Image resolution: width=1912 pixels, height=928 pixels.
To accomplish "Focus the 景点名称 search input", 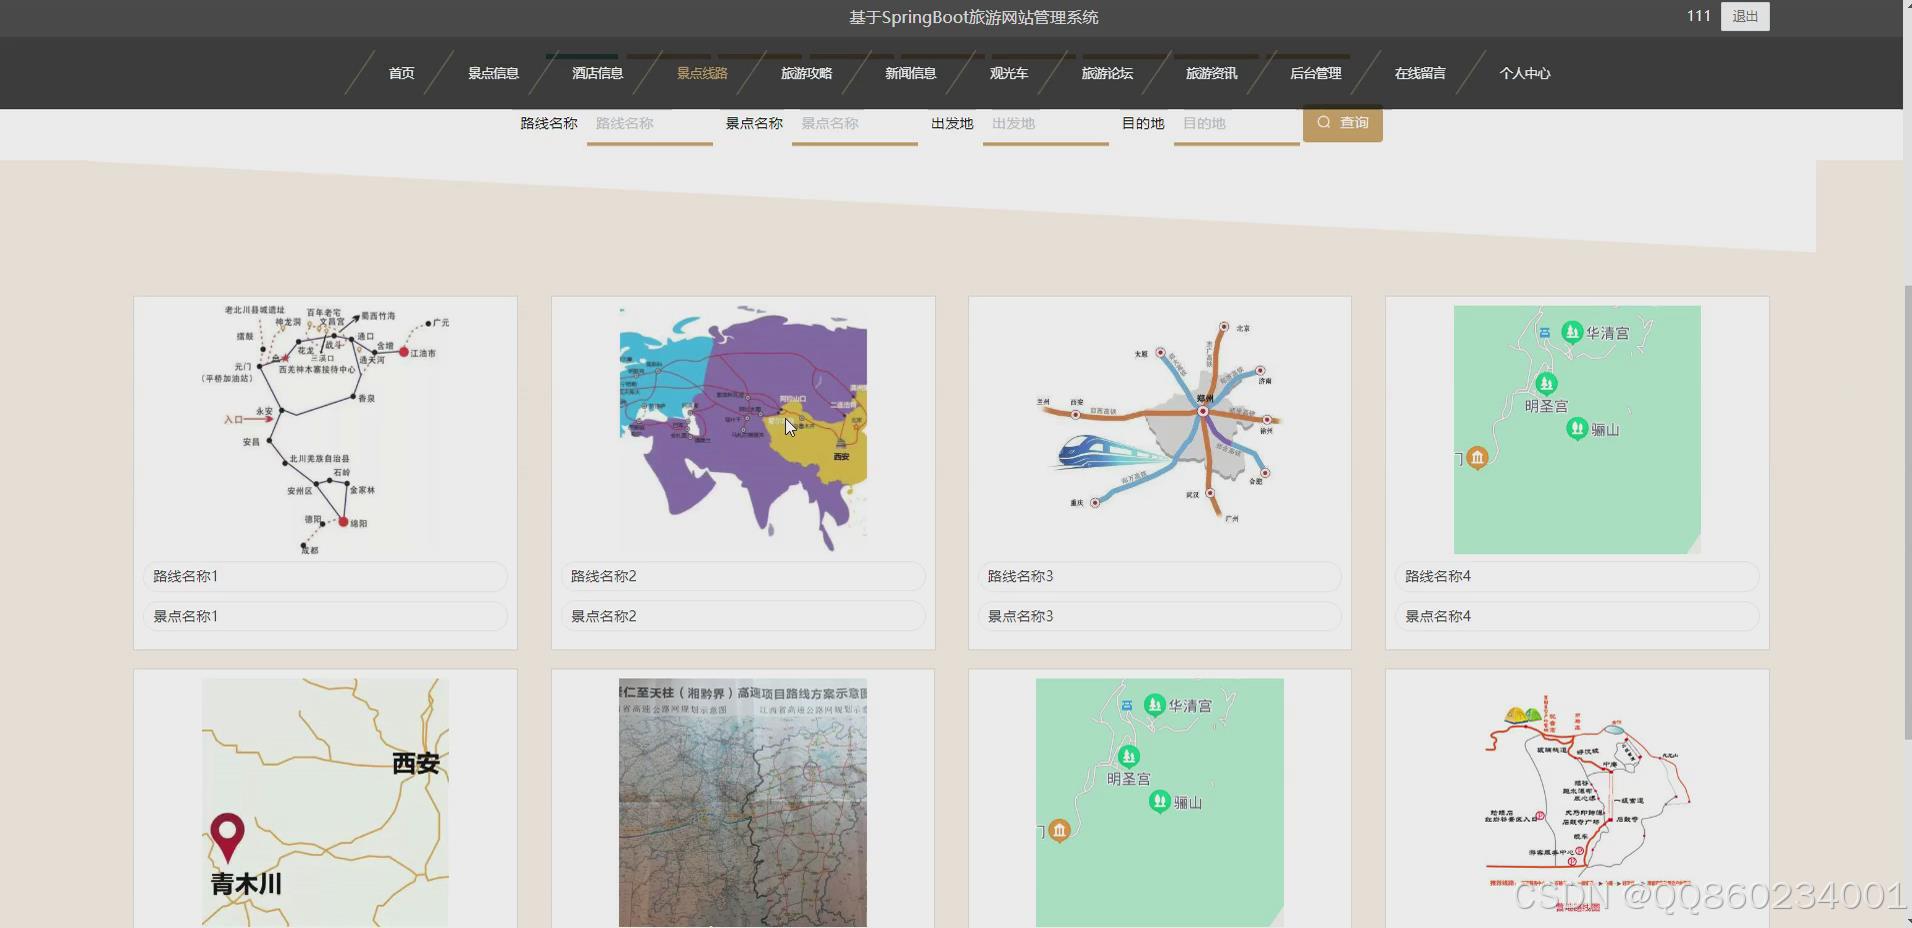I will [x=855, y=124].
